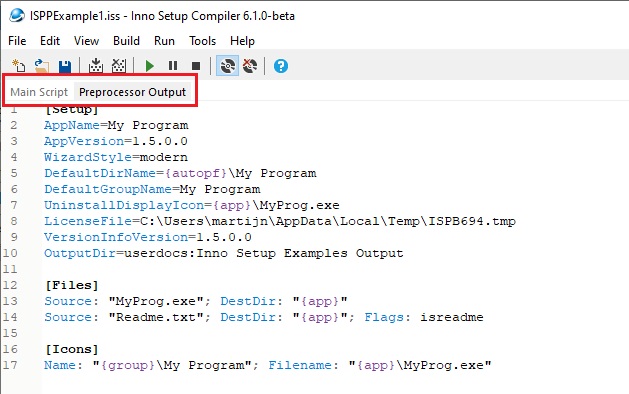Pause execution with the pause icon
Image resolution: width=629 pixels, height=394 pixels.
[173, 66]
